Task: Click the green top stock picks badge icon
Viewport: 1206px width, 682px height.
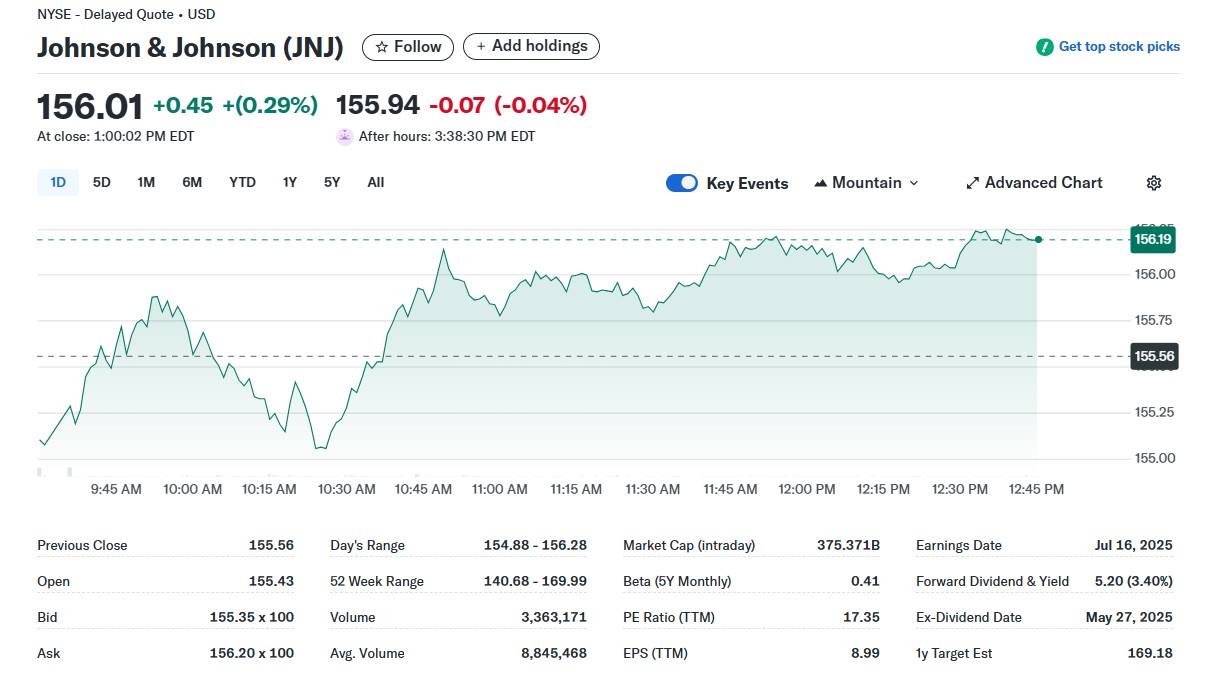Action: tap(1045, 47)
